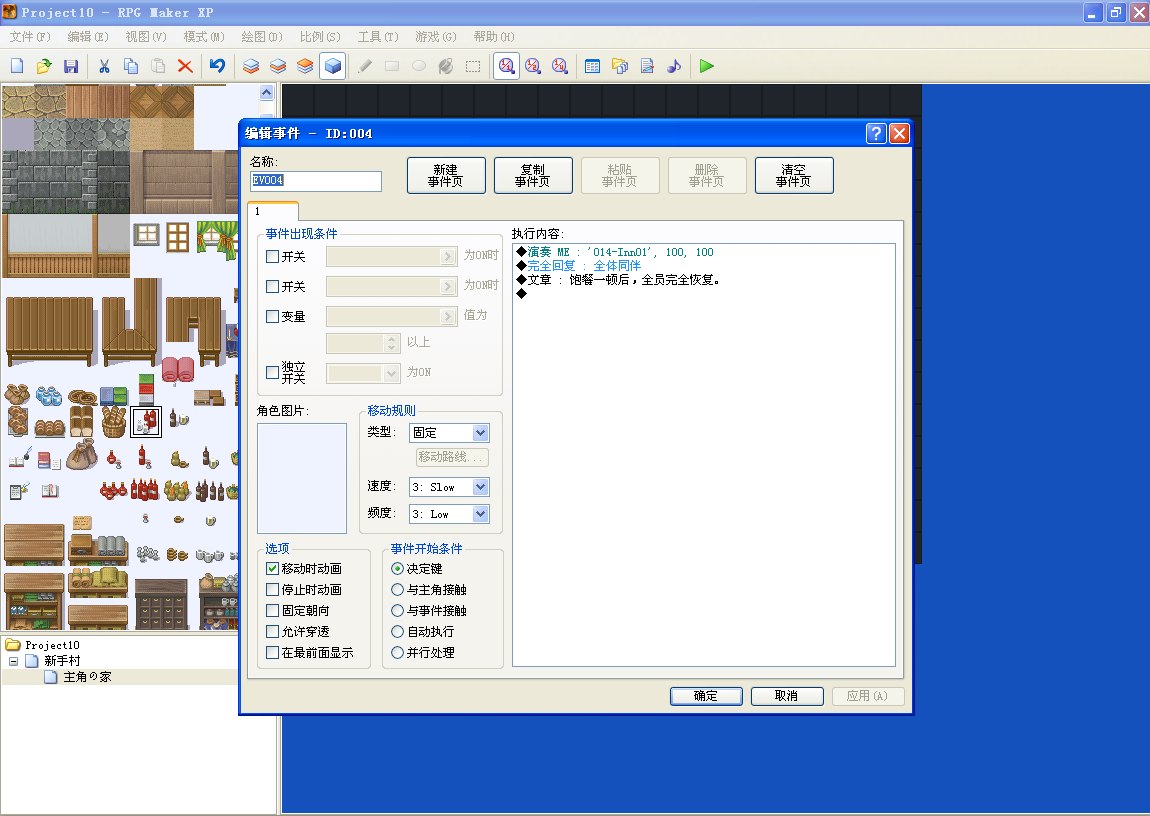The width and height of the screenshot is (1150, 816).
Task: Choose the 1:1 zoom scale icon
Action: (x=506, y=66)
